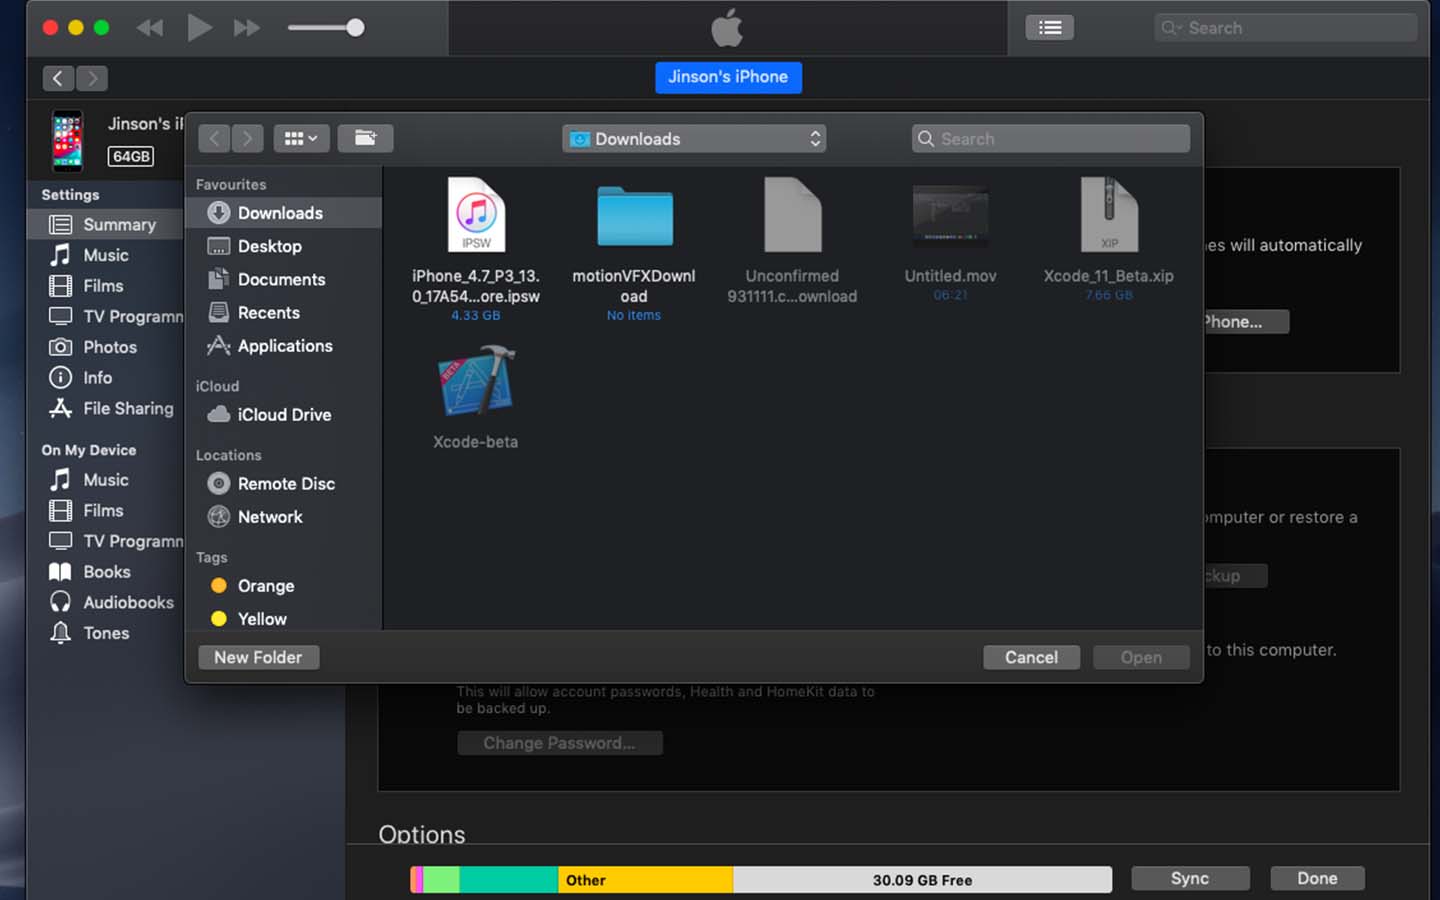Click the 30.09 GB Free storage segment

[x=922, y=880]
